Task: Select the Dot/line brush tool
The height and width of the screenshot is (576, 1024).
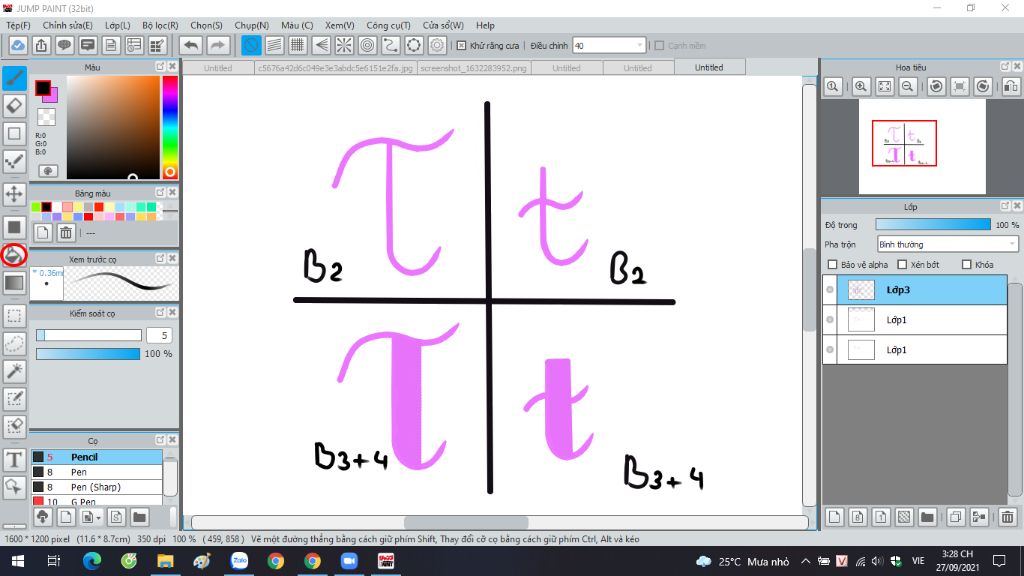Action: [14, 161]
